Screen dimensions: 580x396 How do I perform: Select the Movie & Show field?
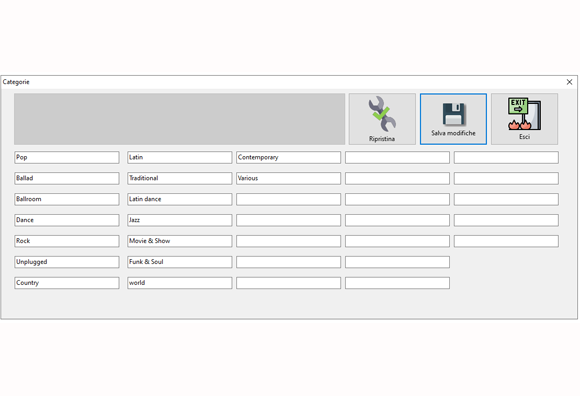(180, 241)
